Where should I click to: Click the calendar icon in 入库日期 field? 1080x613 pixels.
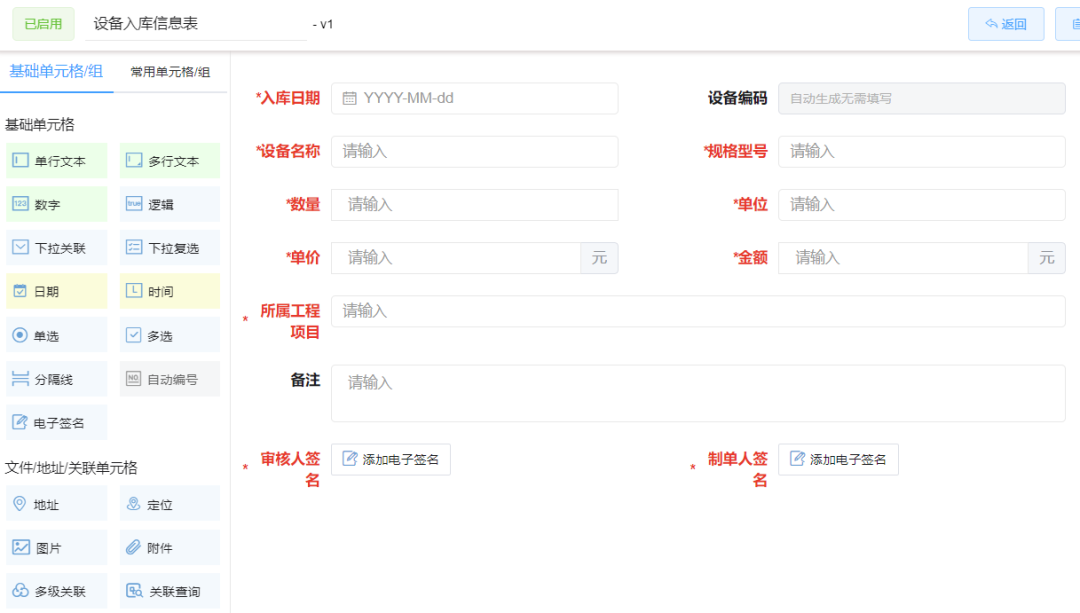[x=349, y=98]
